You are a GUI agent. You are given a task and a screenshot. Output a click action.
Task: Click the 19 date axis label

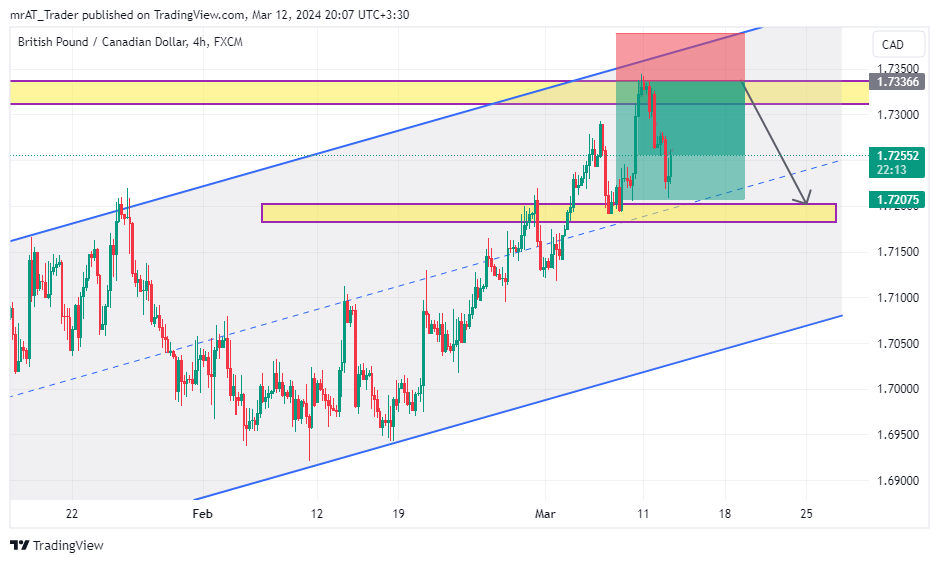tap(398, 514)
